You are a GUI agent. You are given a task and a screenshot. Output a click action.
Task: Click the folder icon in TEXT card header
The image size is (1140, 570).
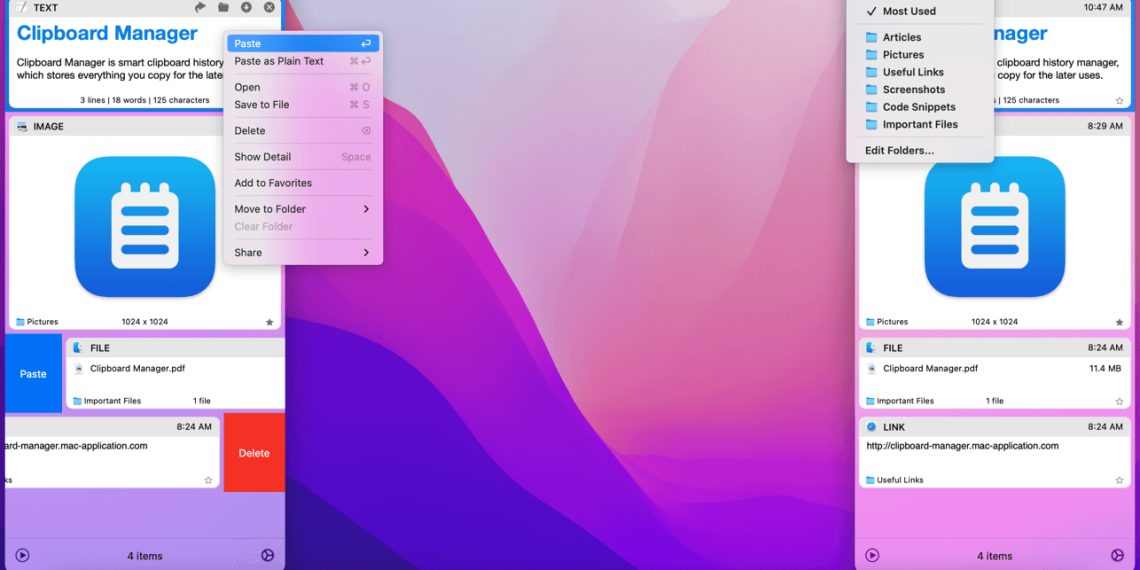point(223,7)
